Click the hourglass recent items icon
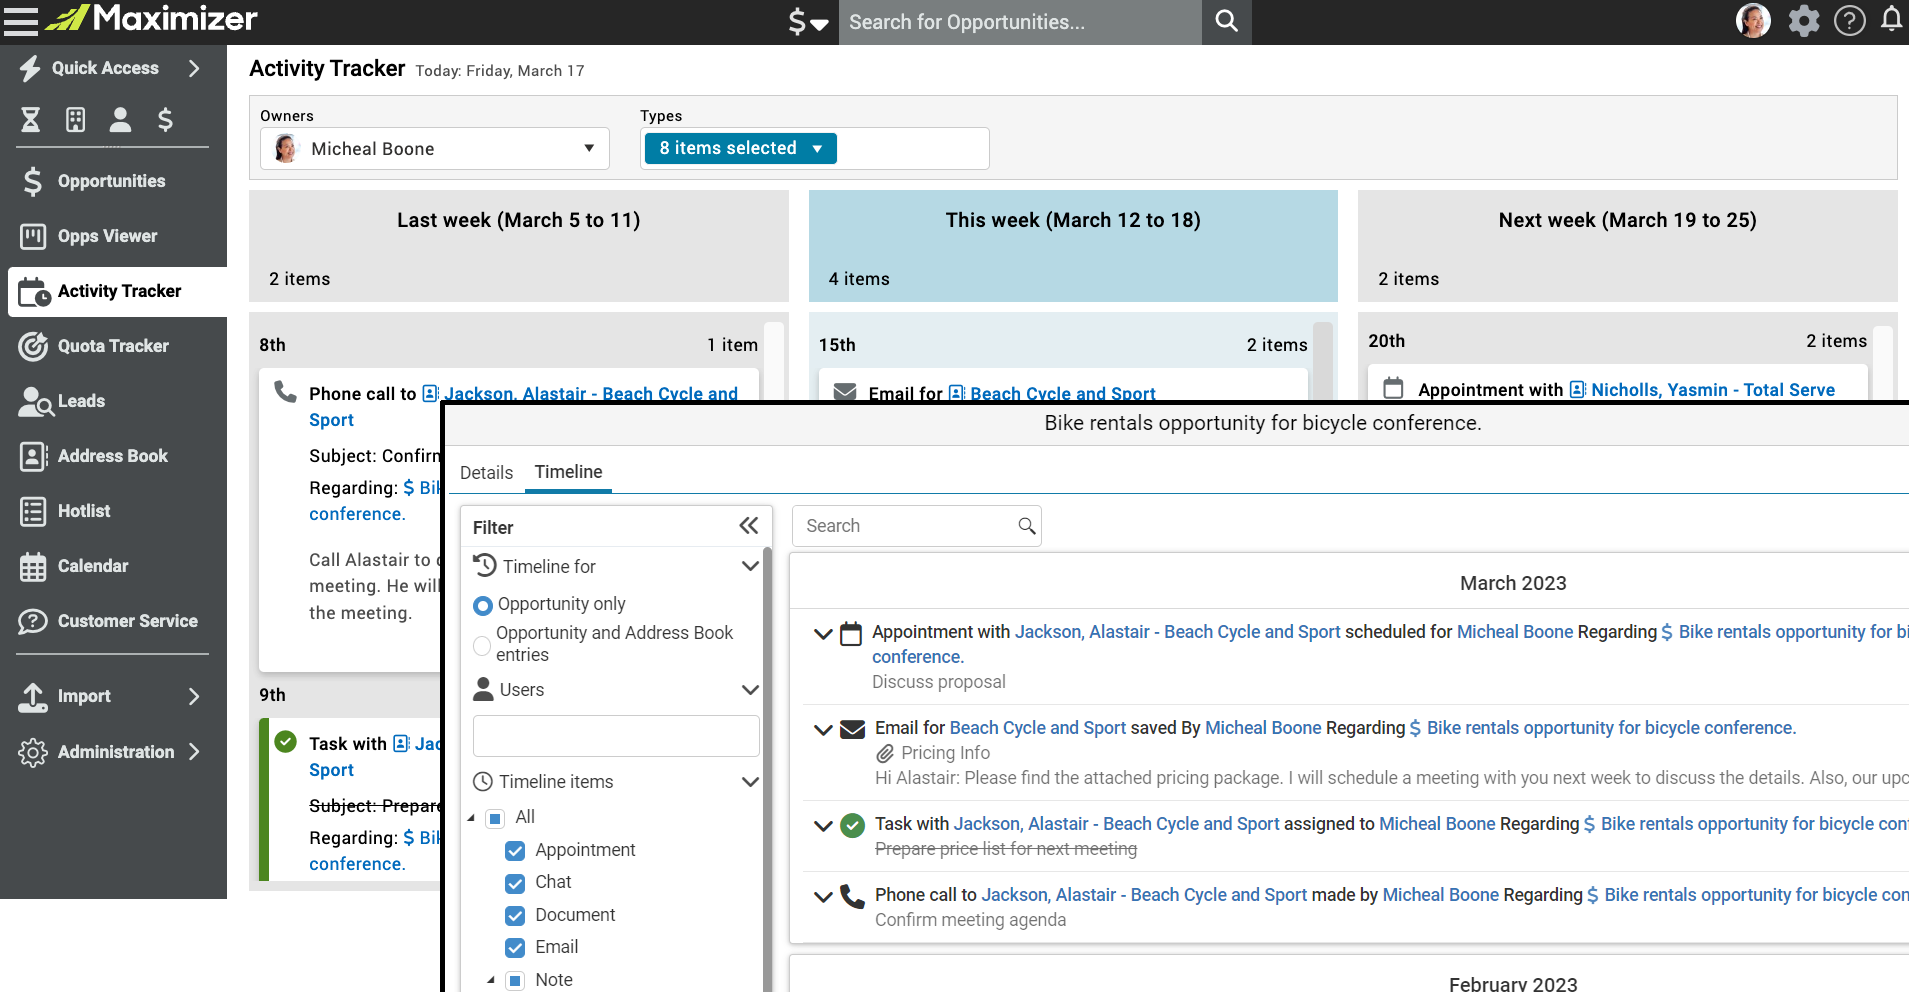 pyautogui.click(x=31, y=120)
